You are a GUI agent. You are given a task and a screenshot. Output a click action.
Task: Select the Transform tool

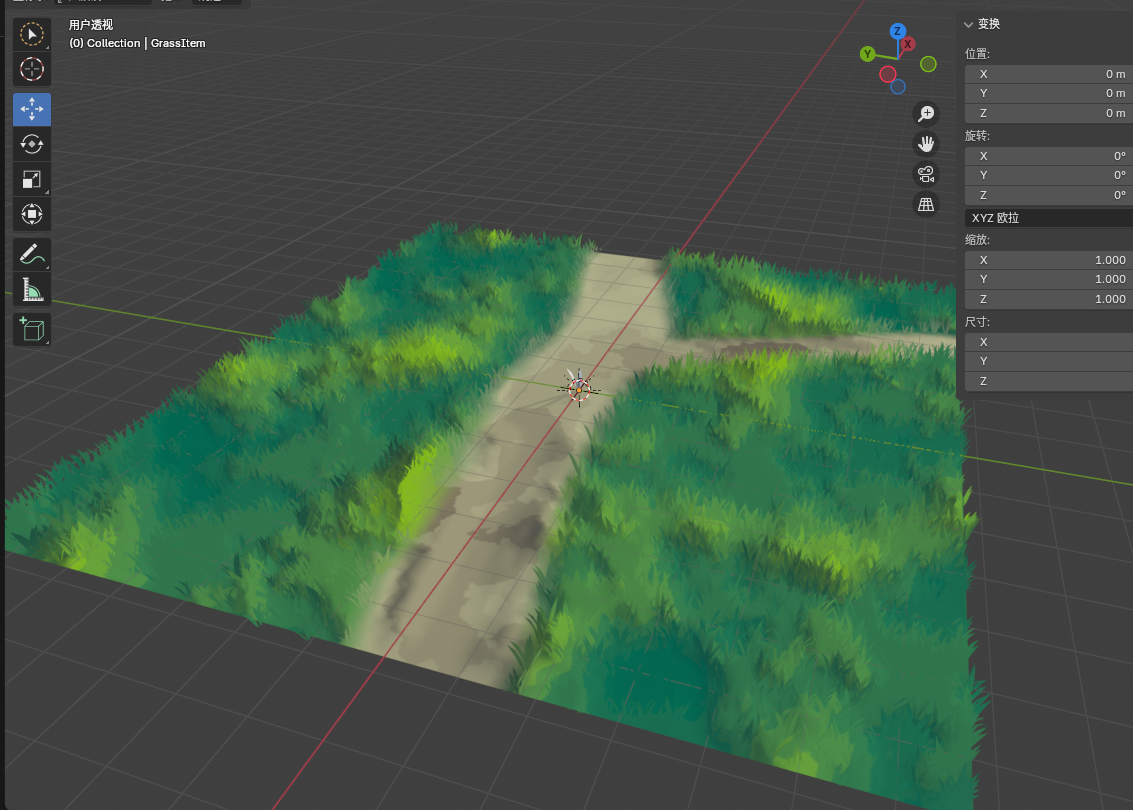(x=32, y=214)
